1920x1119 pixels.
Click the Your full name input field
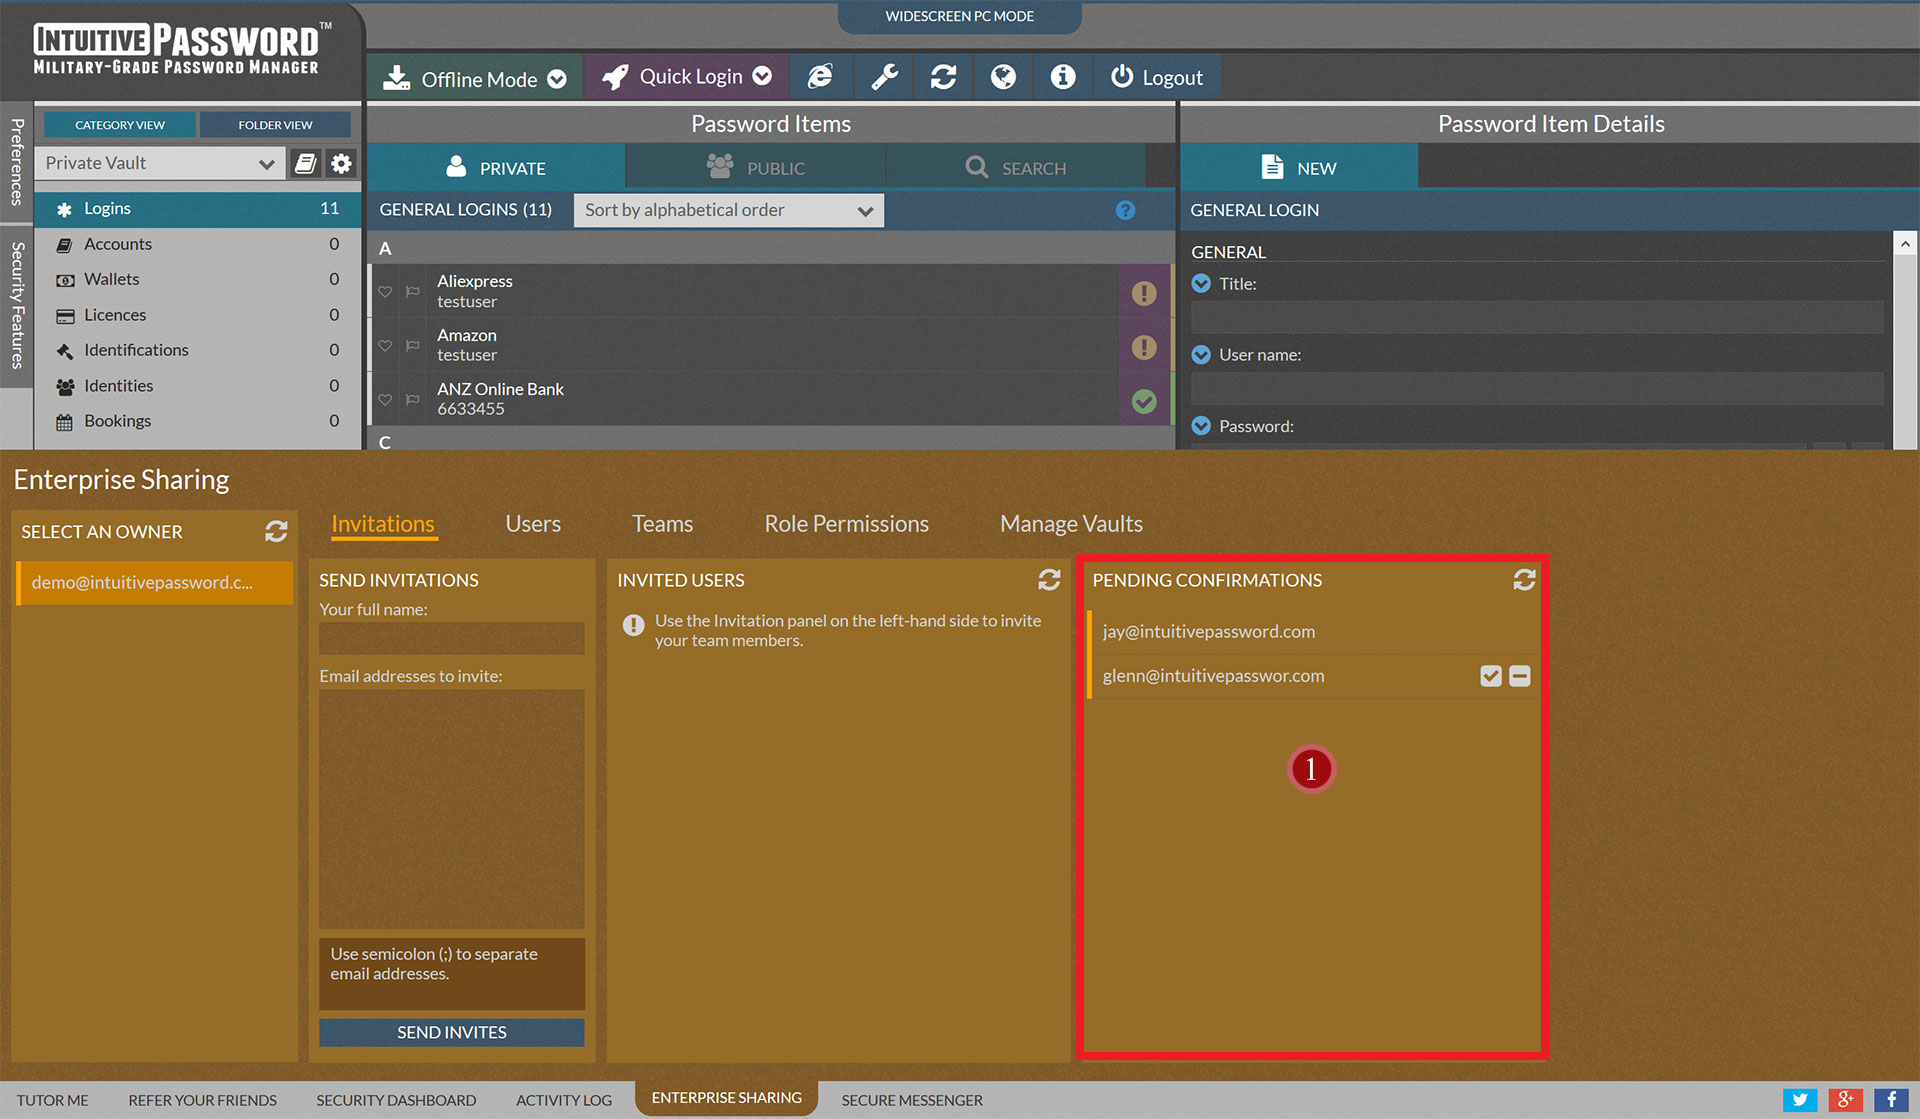click(451, 638)
